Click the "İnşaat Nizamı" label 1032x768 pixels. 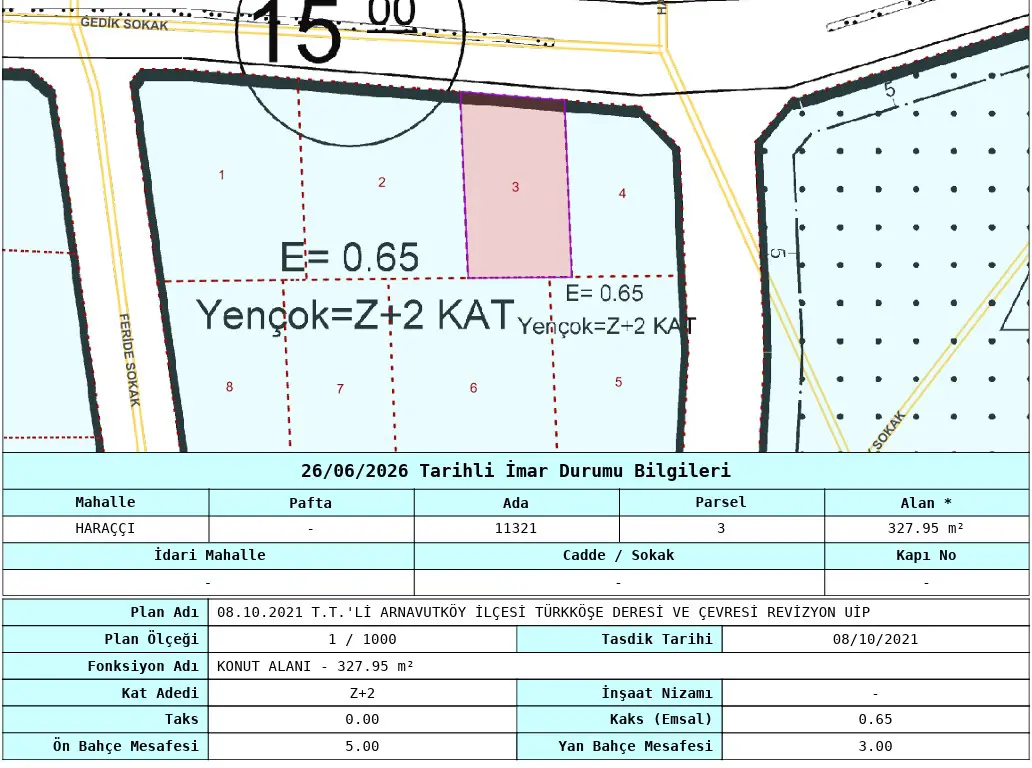click(657, 693)
